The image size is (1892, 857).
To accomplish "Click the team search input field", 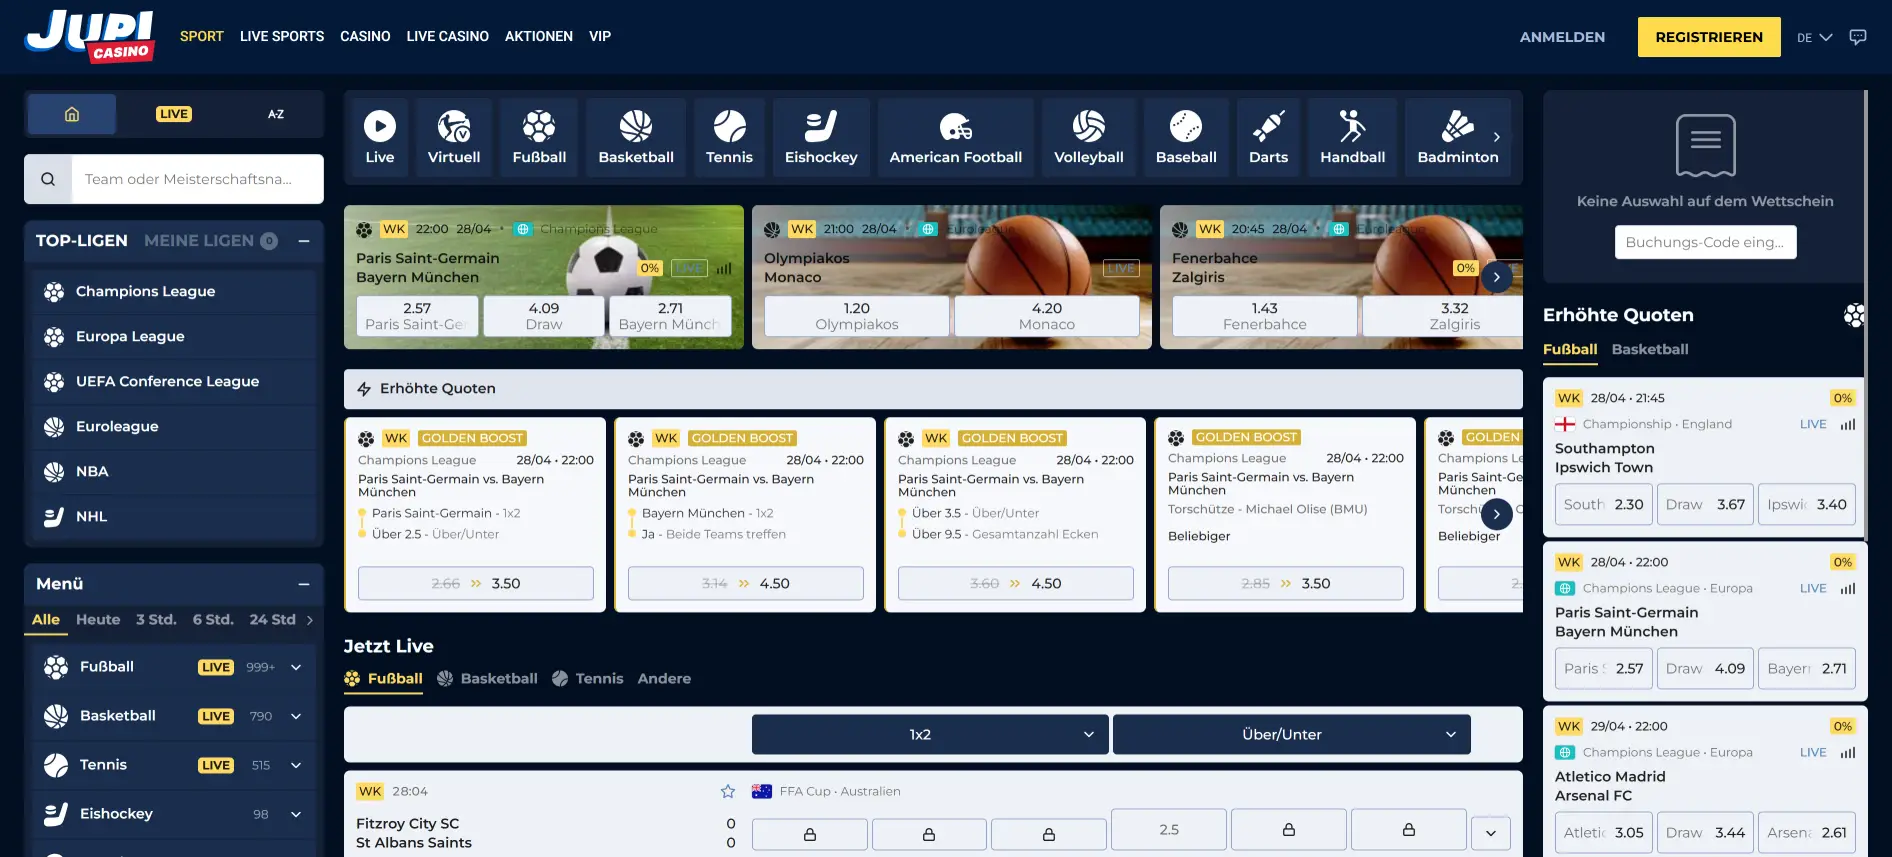I will (x=198, y=179).
